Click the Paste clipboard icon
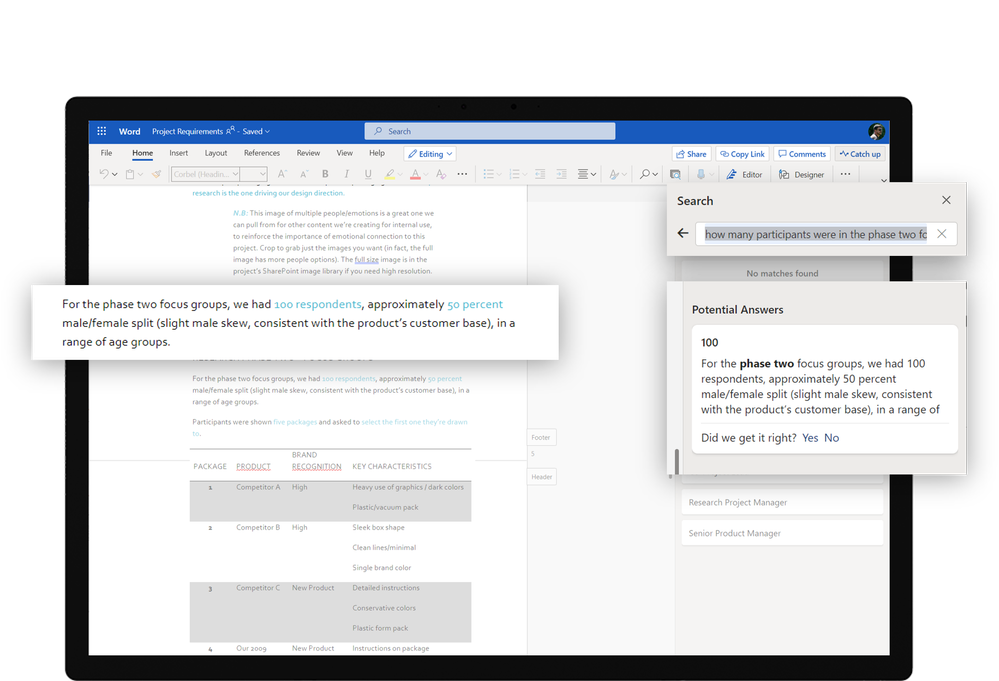999x681 pixels. [130, 174]
